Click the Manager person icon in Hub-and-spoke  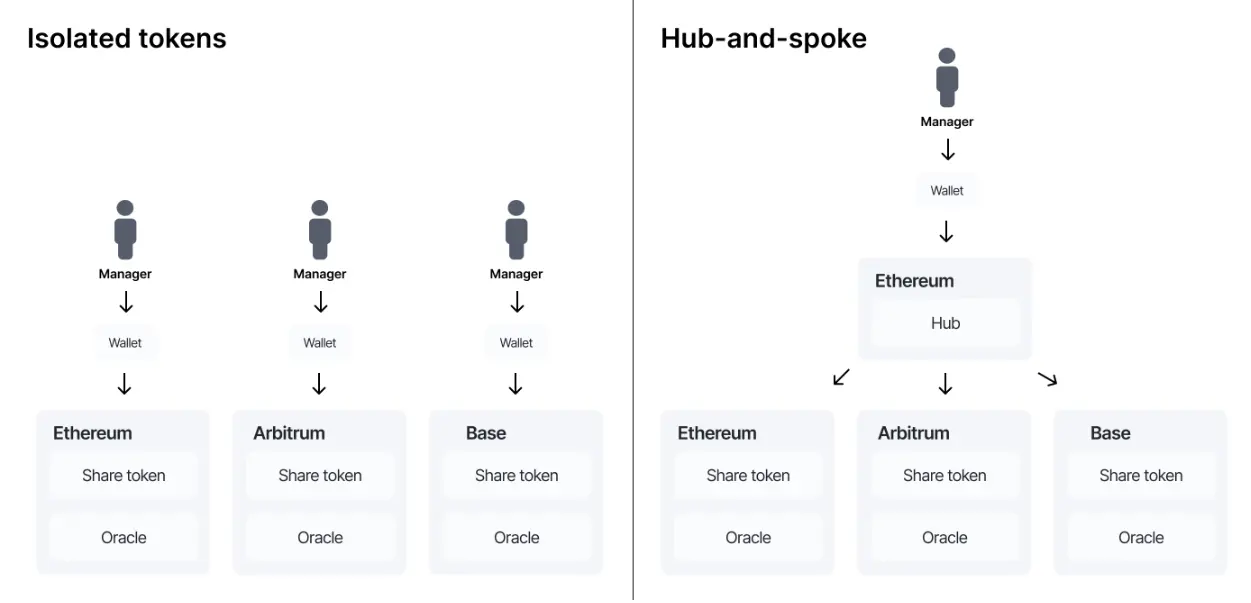pos(946,77)
